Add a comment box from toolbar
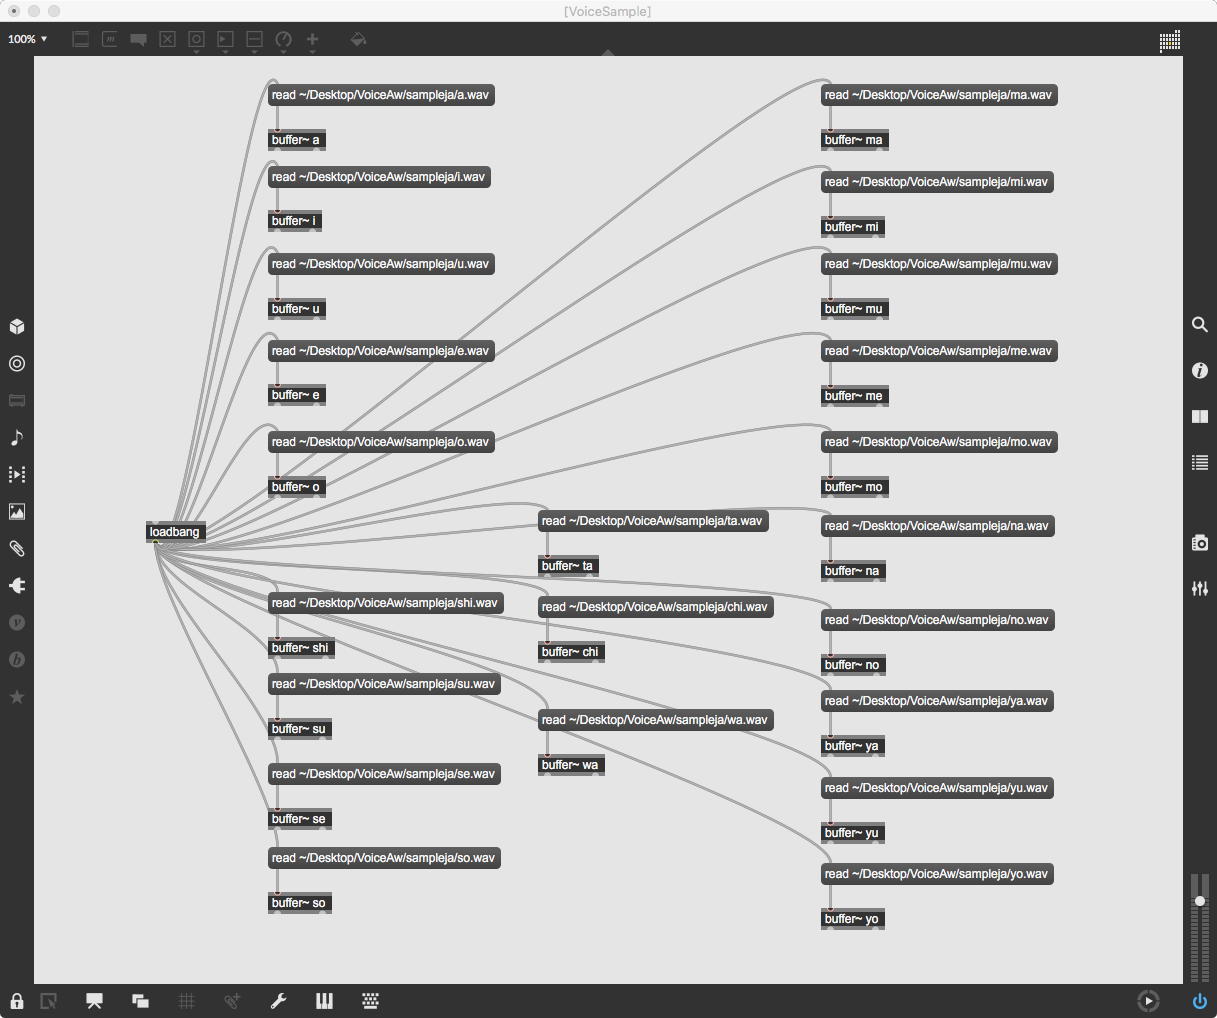Viewport: 1217px width, 1018px height. [139, 39]
